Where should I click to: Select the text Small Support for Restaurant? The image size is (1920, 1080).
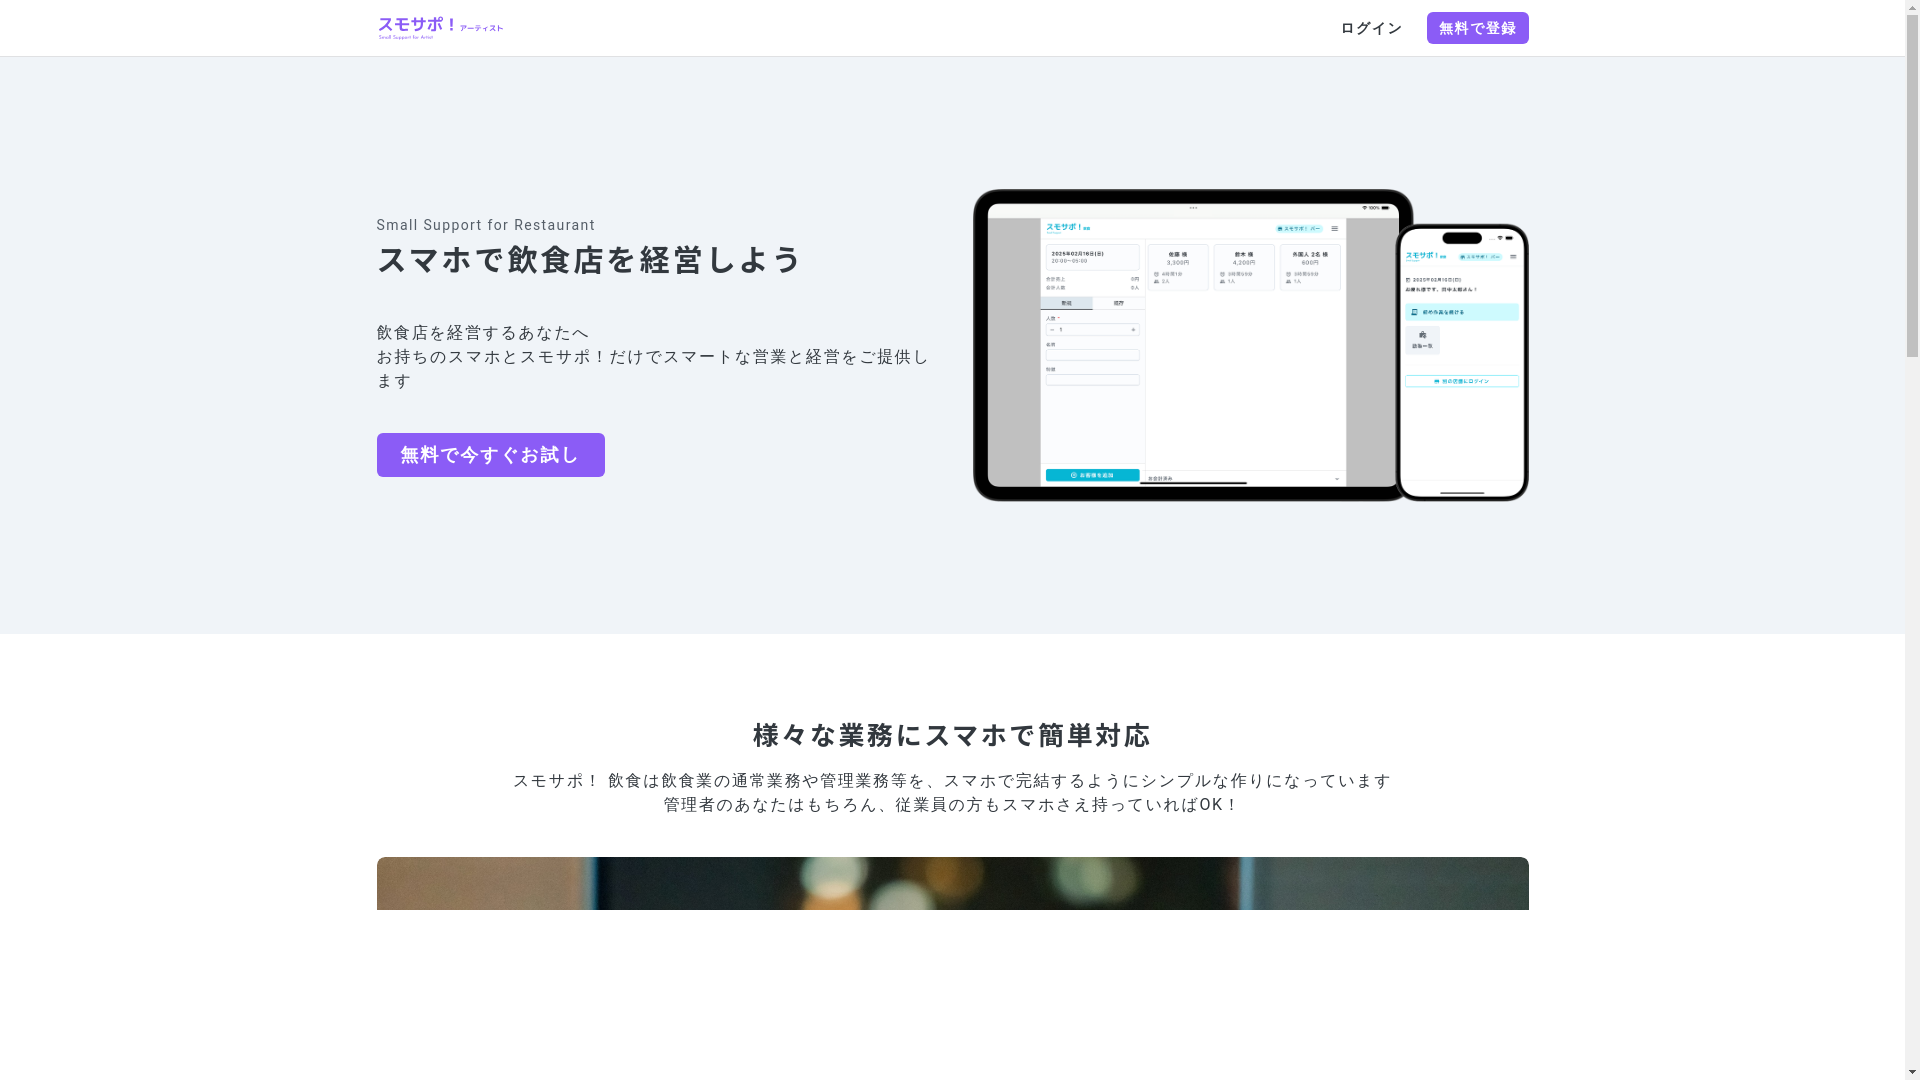point(485,225)
